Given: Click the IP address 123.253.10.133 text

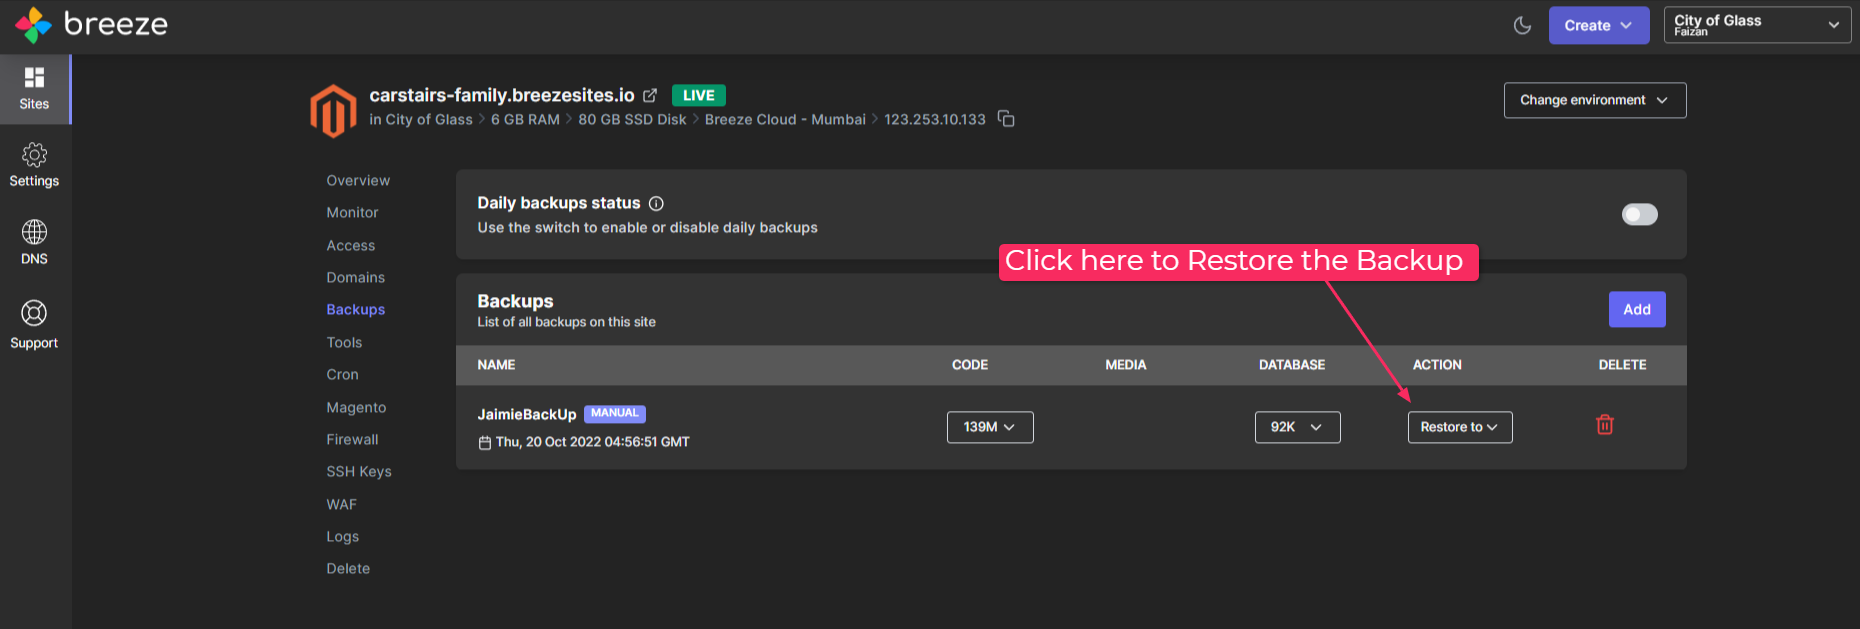Looking at the screenshot, I should tap(935, 120).
